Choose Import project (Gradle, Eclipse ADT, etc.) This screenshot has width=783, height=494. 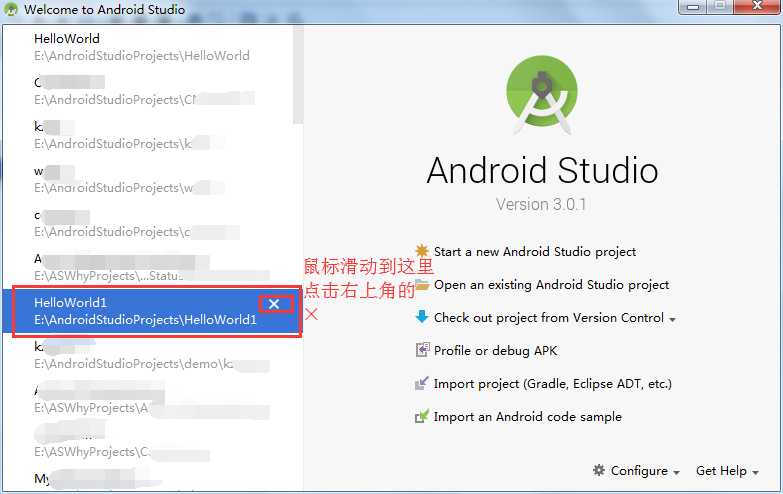(x=553, y=384)
